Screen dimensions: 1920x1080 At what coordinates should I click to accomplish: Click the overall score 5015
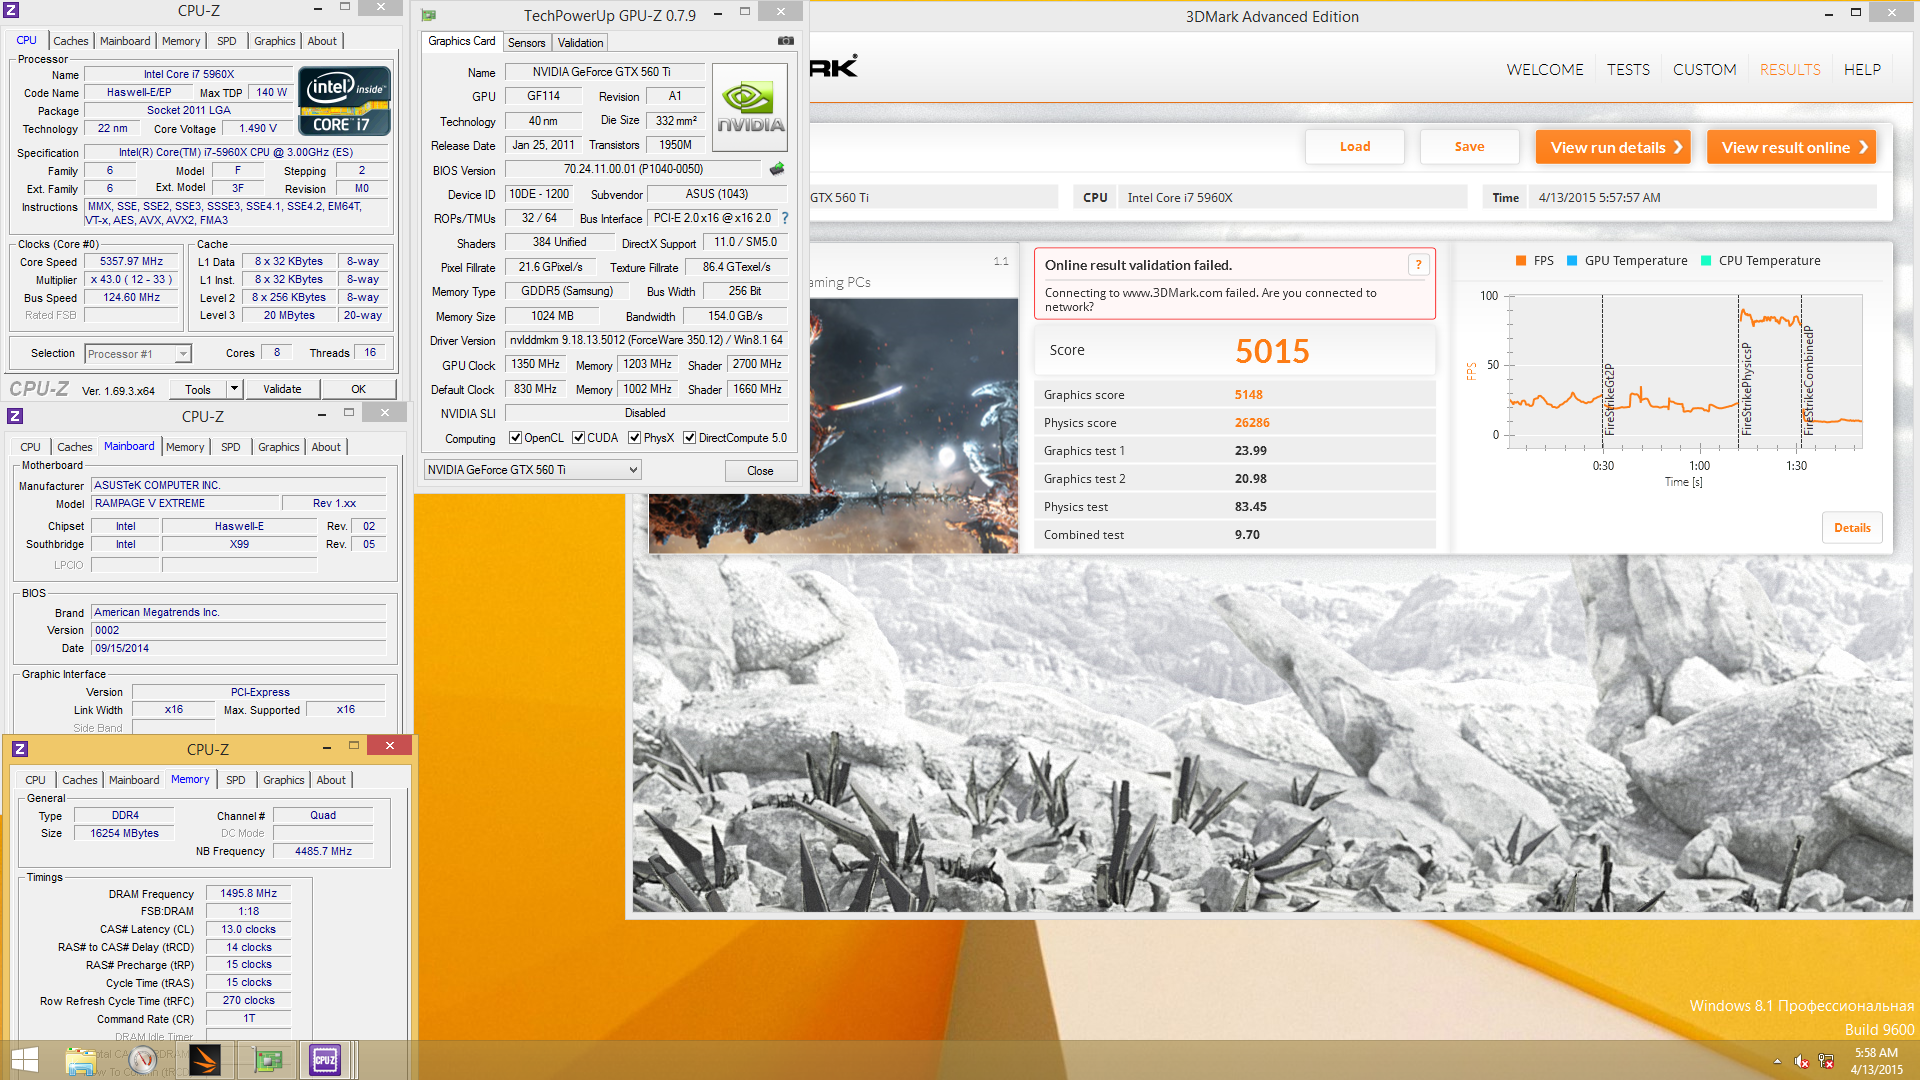click(1272, 351)
